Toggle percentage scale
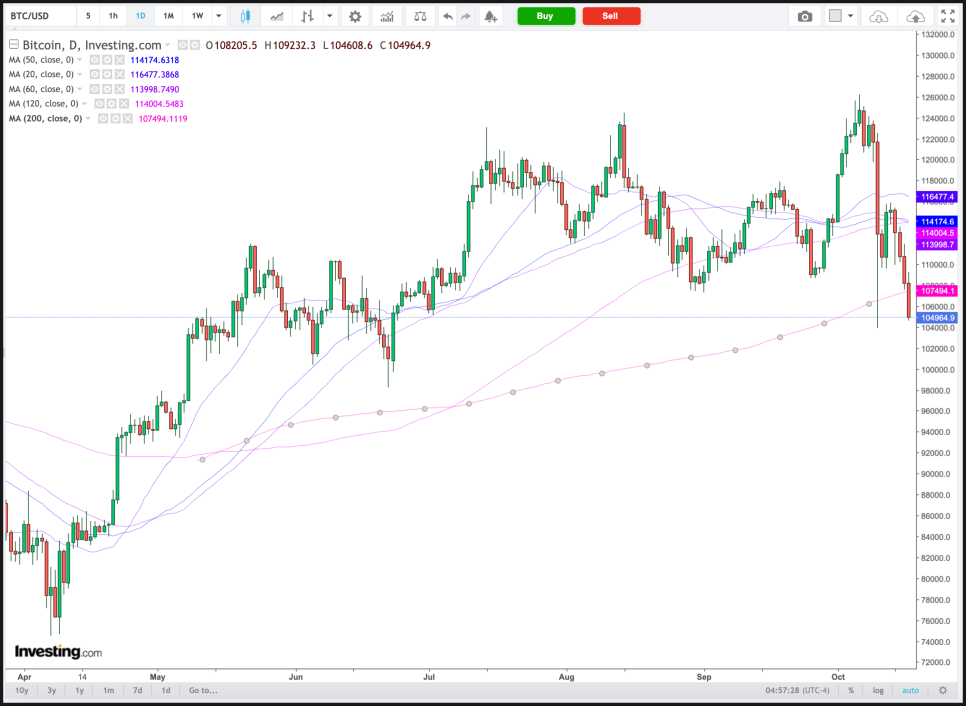Viewport: 966px width, 706px height. coord(851,690)
